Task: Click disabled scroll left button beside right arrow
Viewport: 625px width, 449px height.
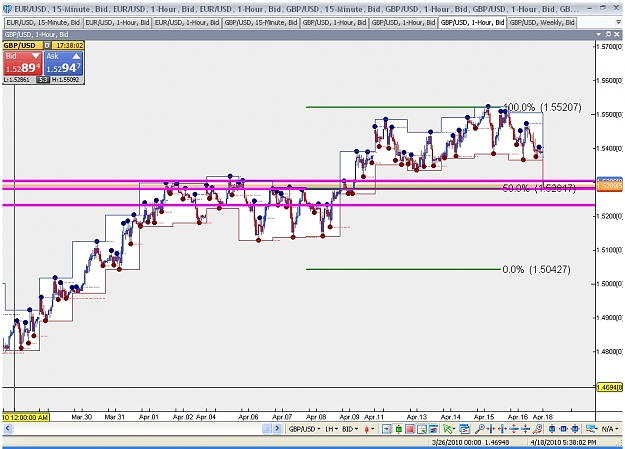Action: [266, 429]
